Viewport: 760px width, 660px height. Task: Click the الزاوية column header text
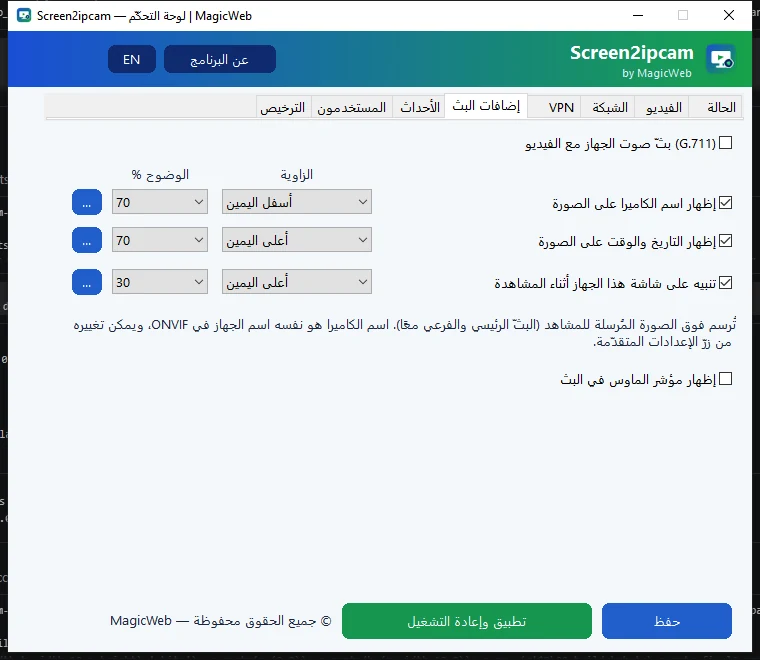tap(297, 174)
